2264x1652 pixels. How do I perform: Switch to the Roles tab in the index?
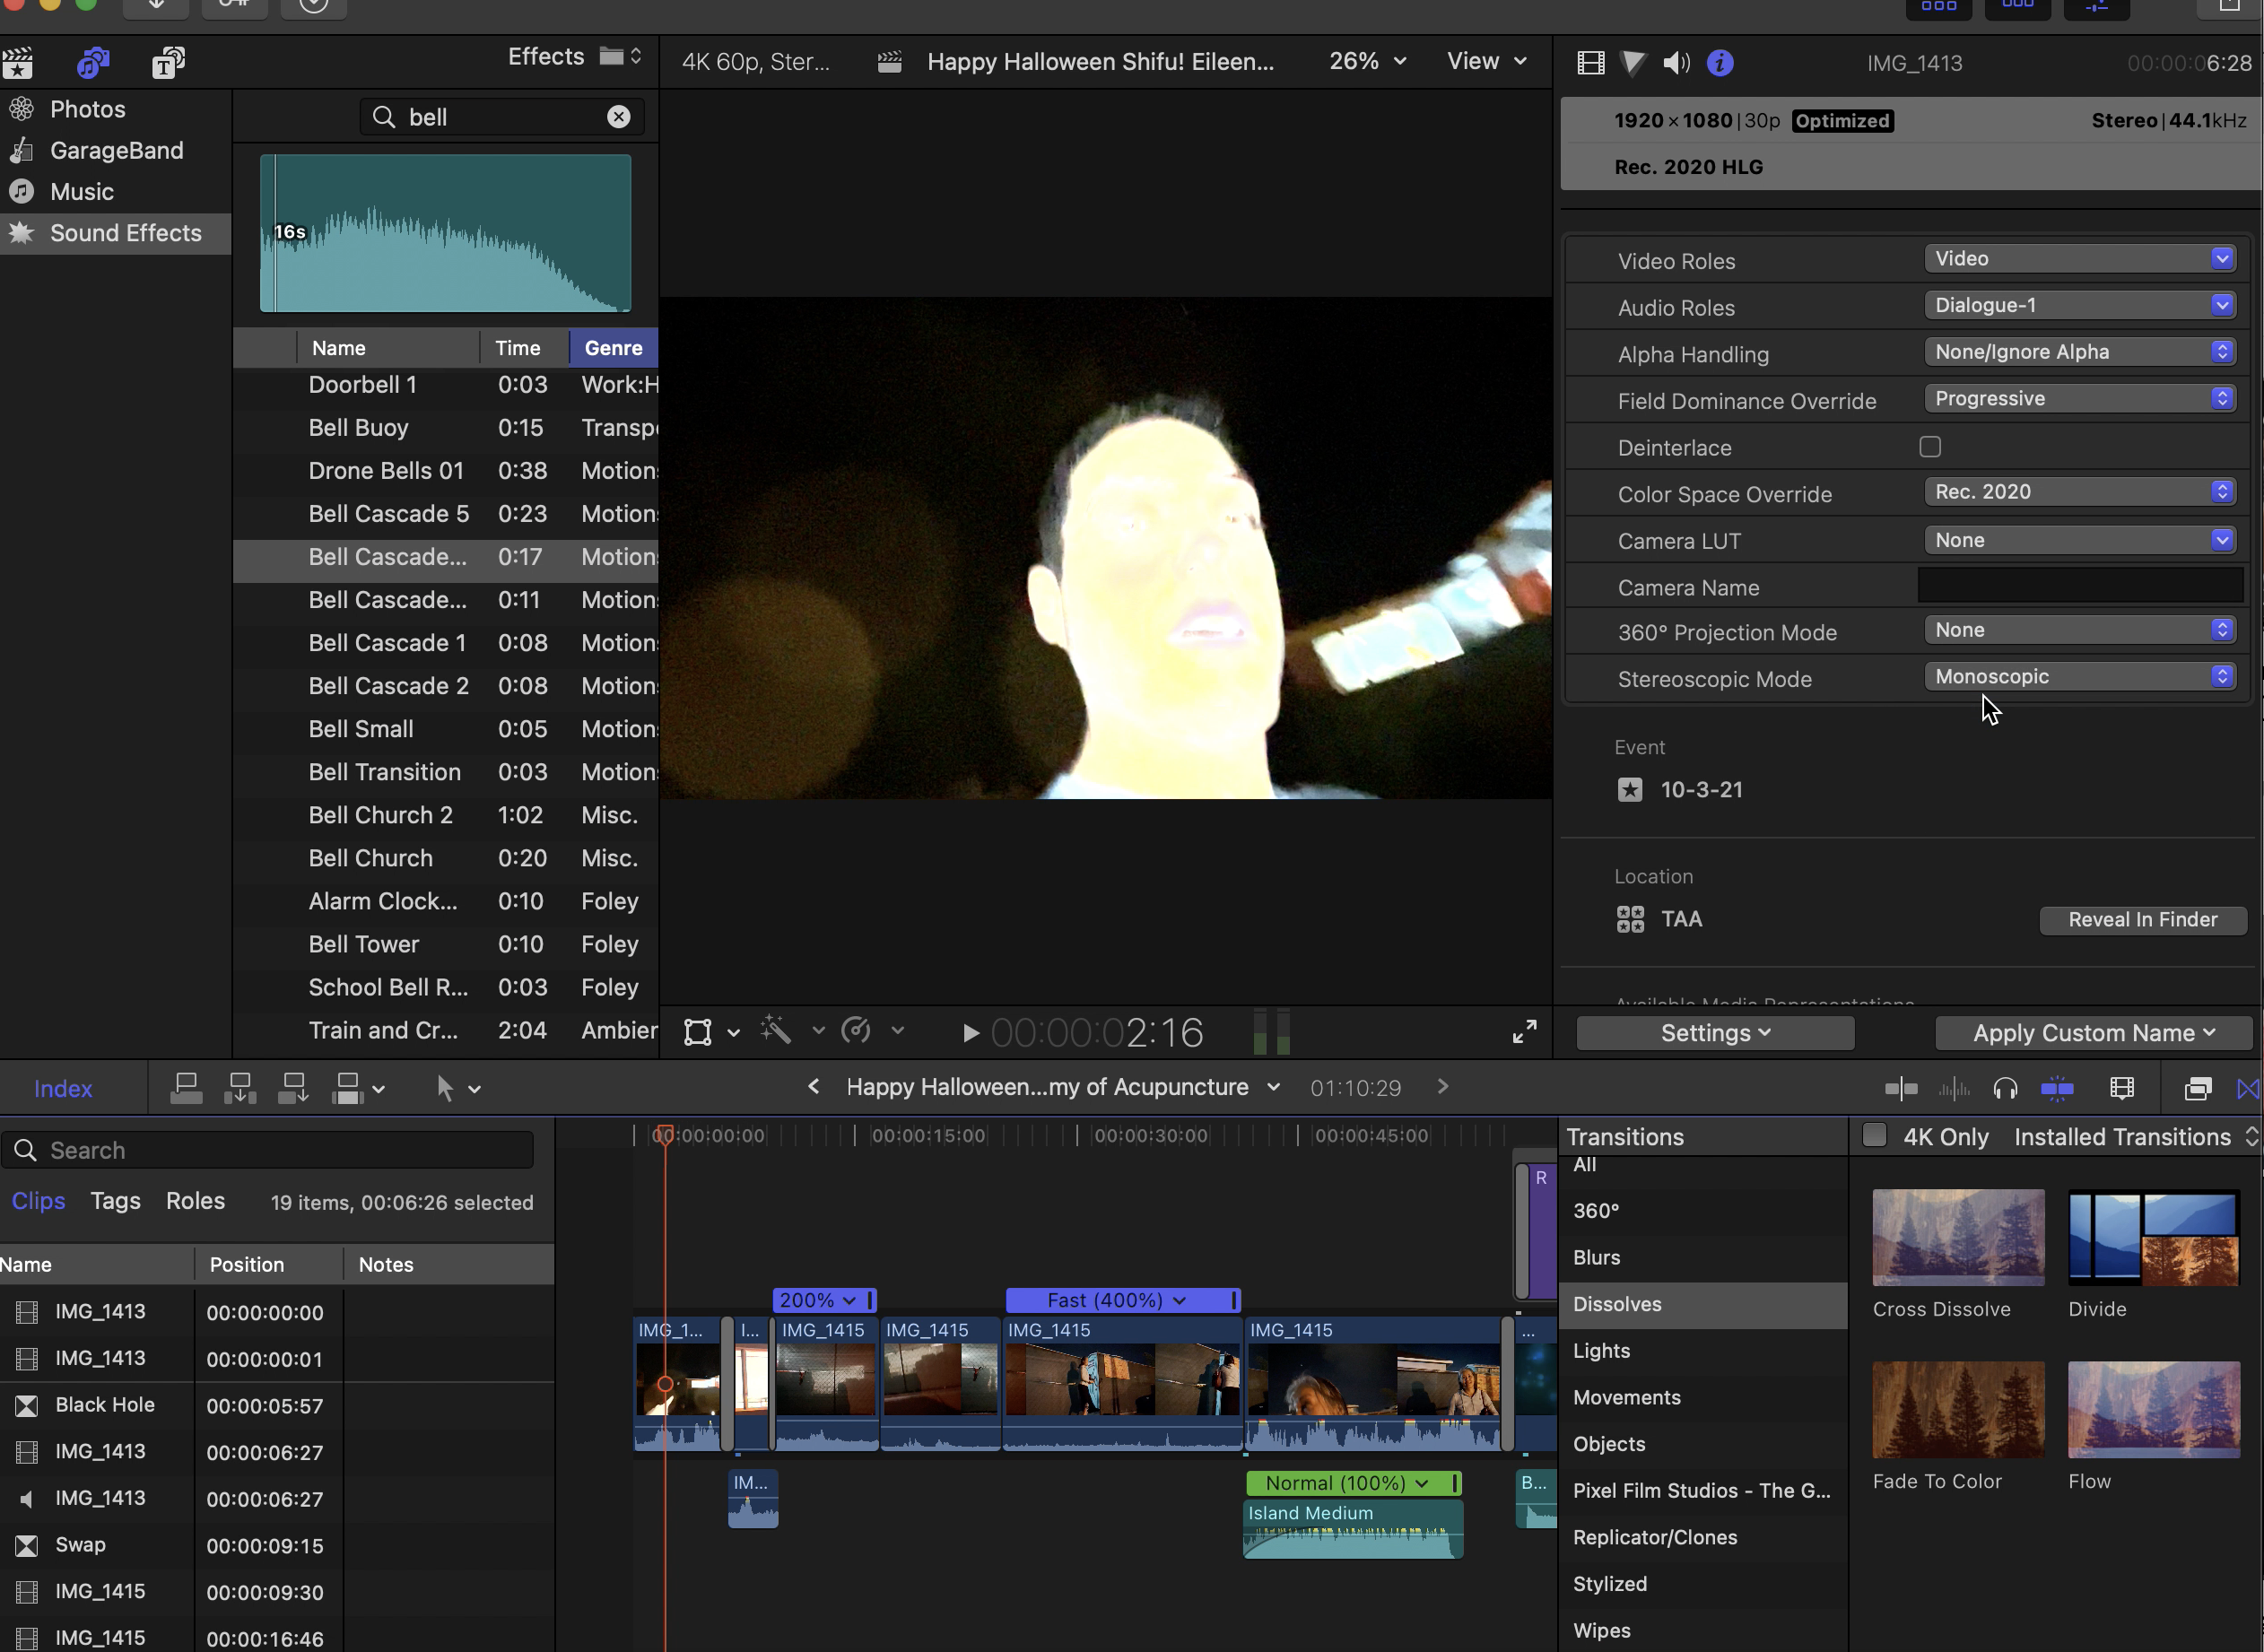tap(195, 1200)
